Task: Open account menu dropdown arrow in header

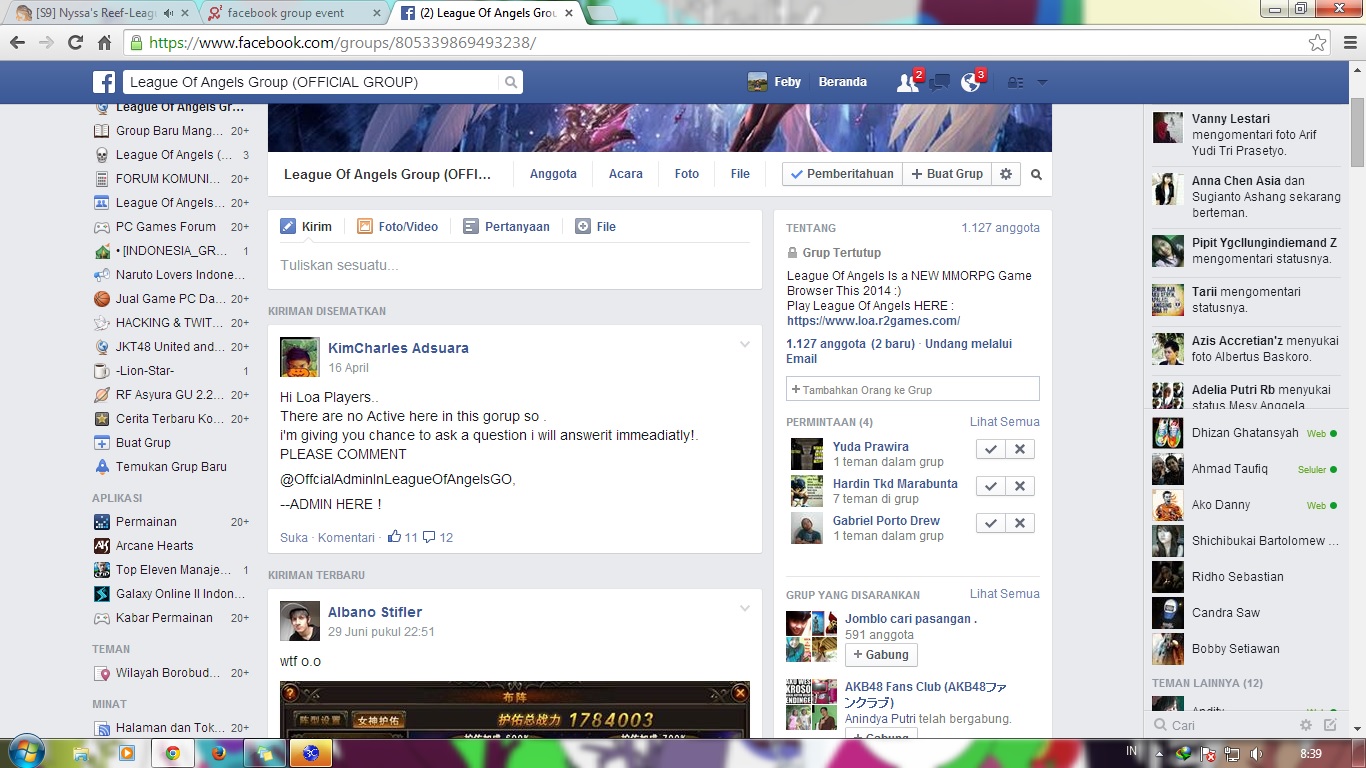Action: [1042, 83]
